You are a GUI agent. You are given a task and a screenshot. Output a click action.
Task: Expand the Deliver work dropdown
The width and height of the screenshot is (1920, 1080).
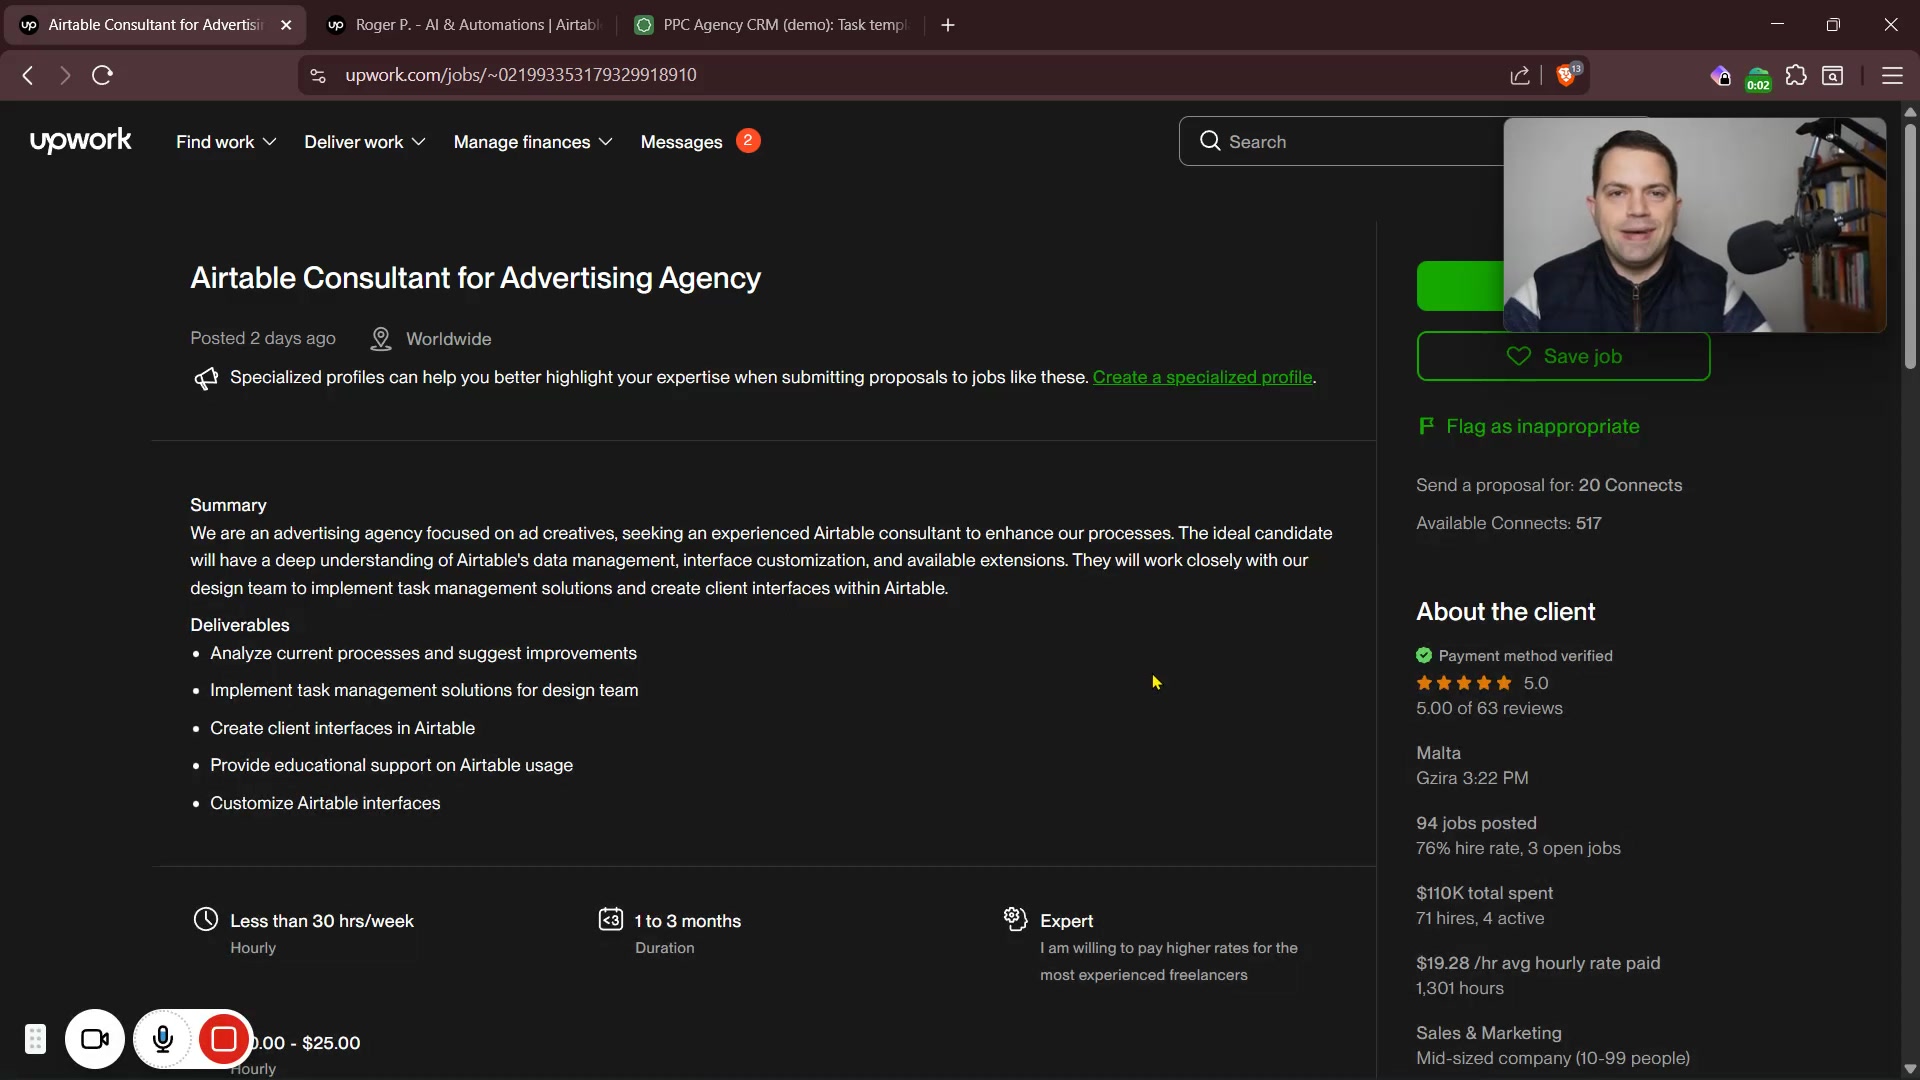pos(364,142)
